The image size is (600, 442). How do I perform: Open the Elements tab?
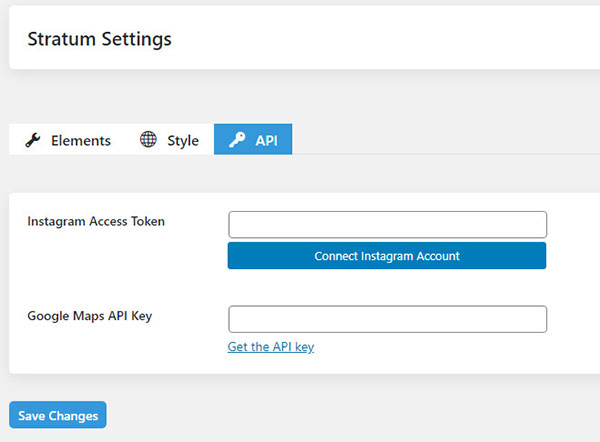point(67,140)
